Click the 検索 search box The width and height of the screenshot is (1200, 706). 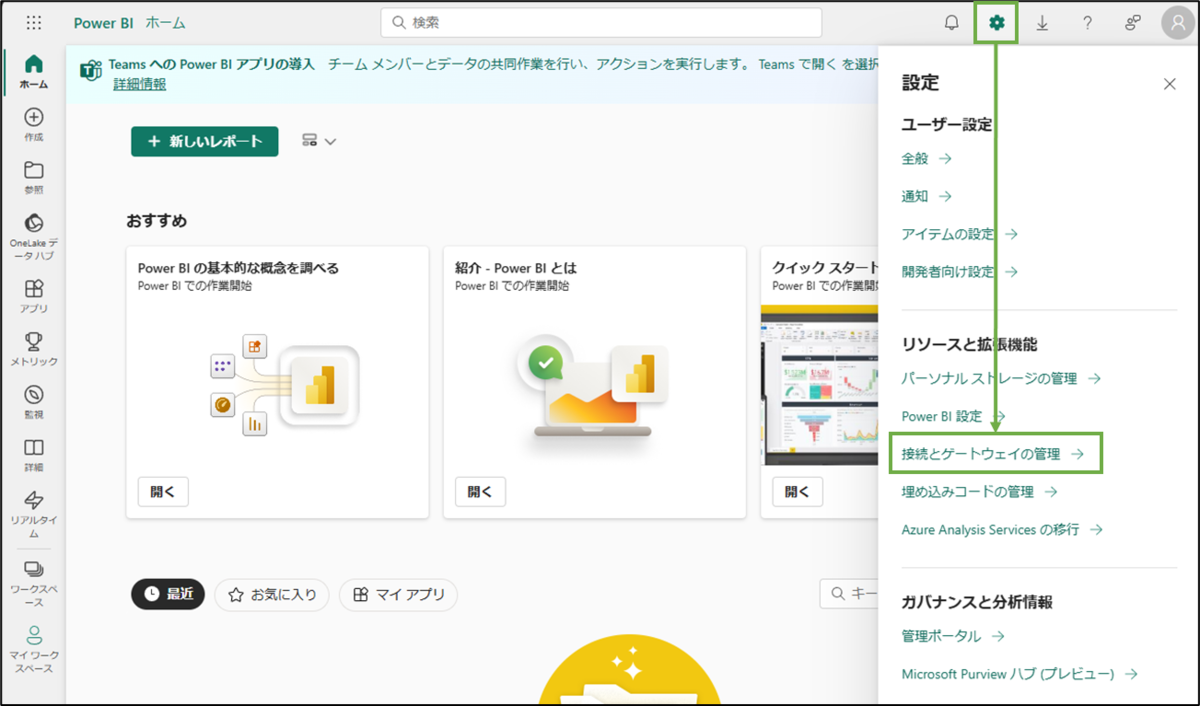pos(601,22)
